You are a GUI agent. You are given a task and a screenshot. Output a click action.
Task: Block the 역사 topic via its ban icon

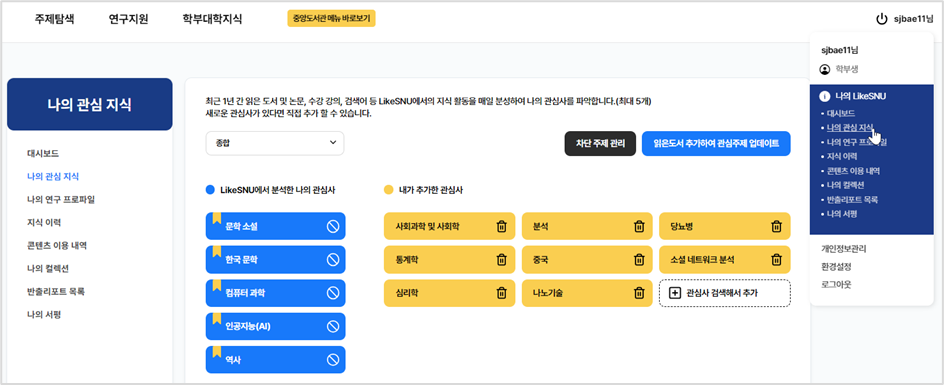click(x=333, y=360)
